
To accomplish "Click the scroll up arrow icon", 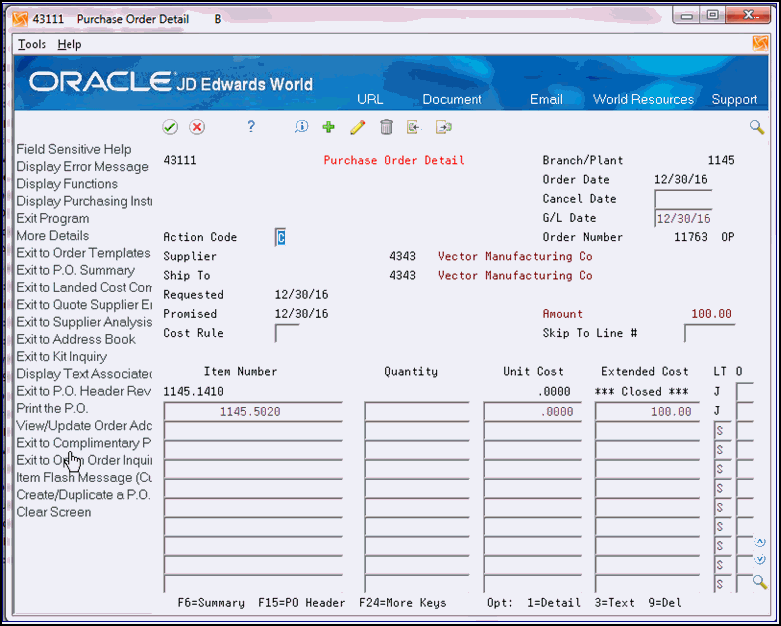I will (x=760, y=542).
